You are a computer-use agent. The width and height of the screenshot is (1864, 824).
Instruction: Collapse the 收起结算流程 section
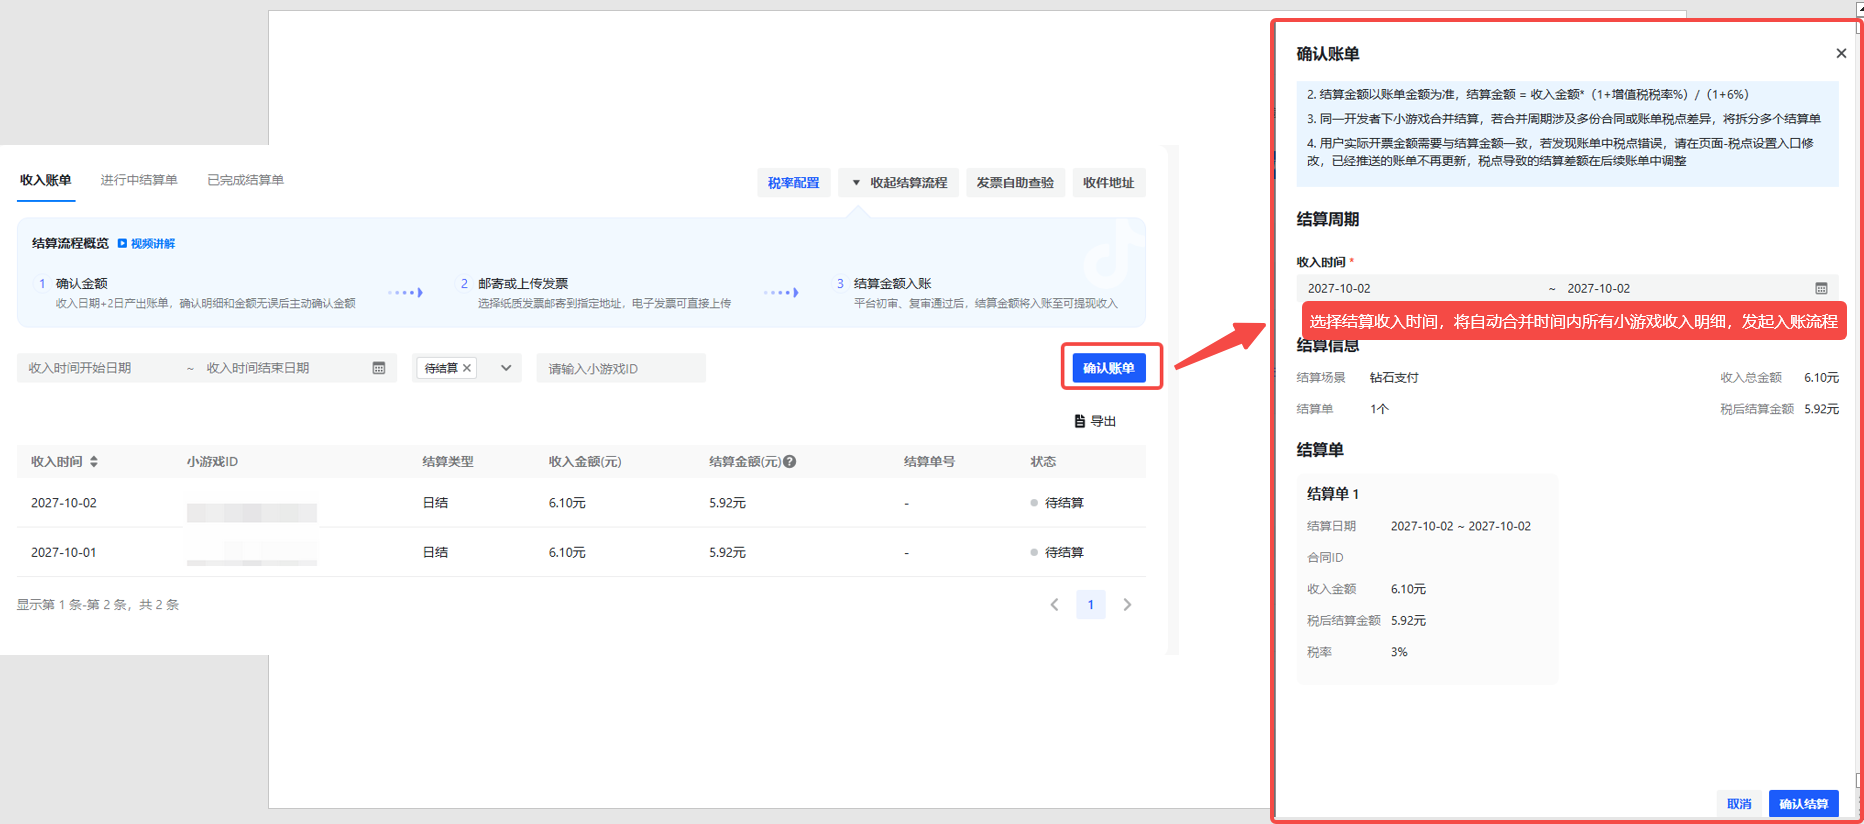pyautogui.click(x=899, y=183)
